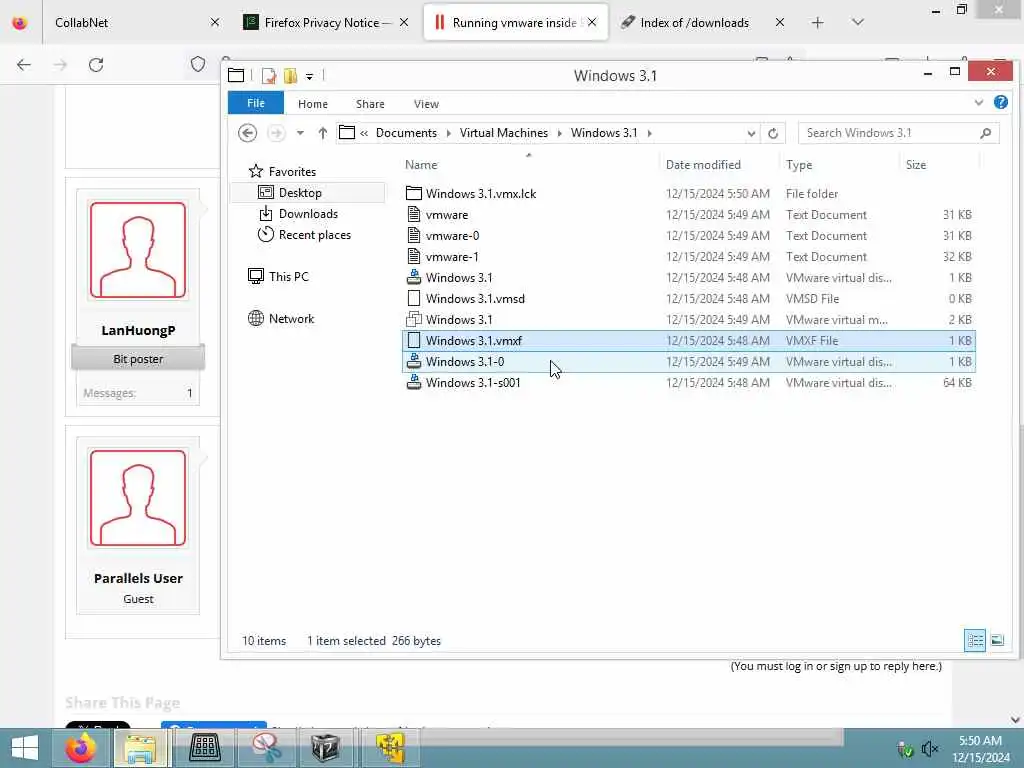Expand the Explorer ribbon chevron
Screen dimensions: 1024x768
978,103
